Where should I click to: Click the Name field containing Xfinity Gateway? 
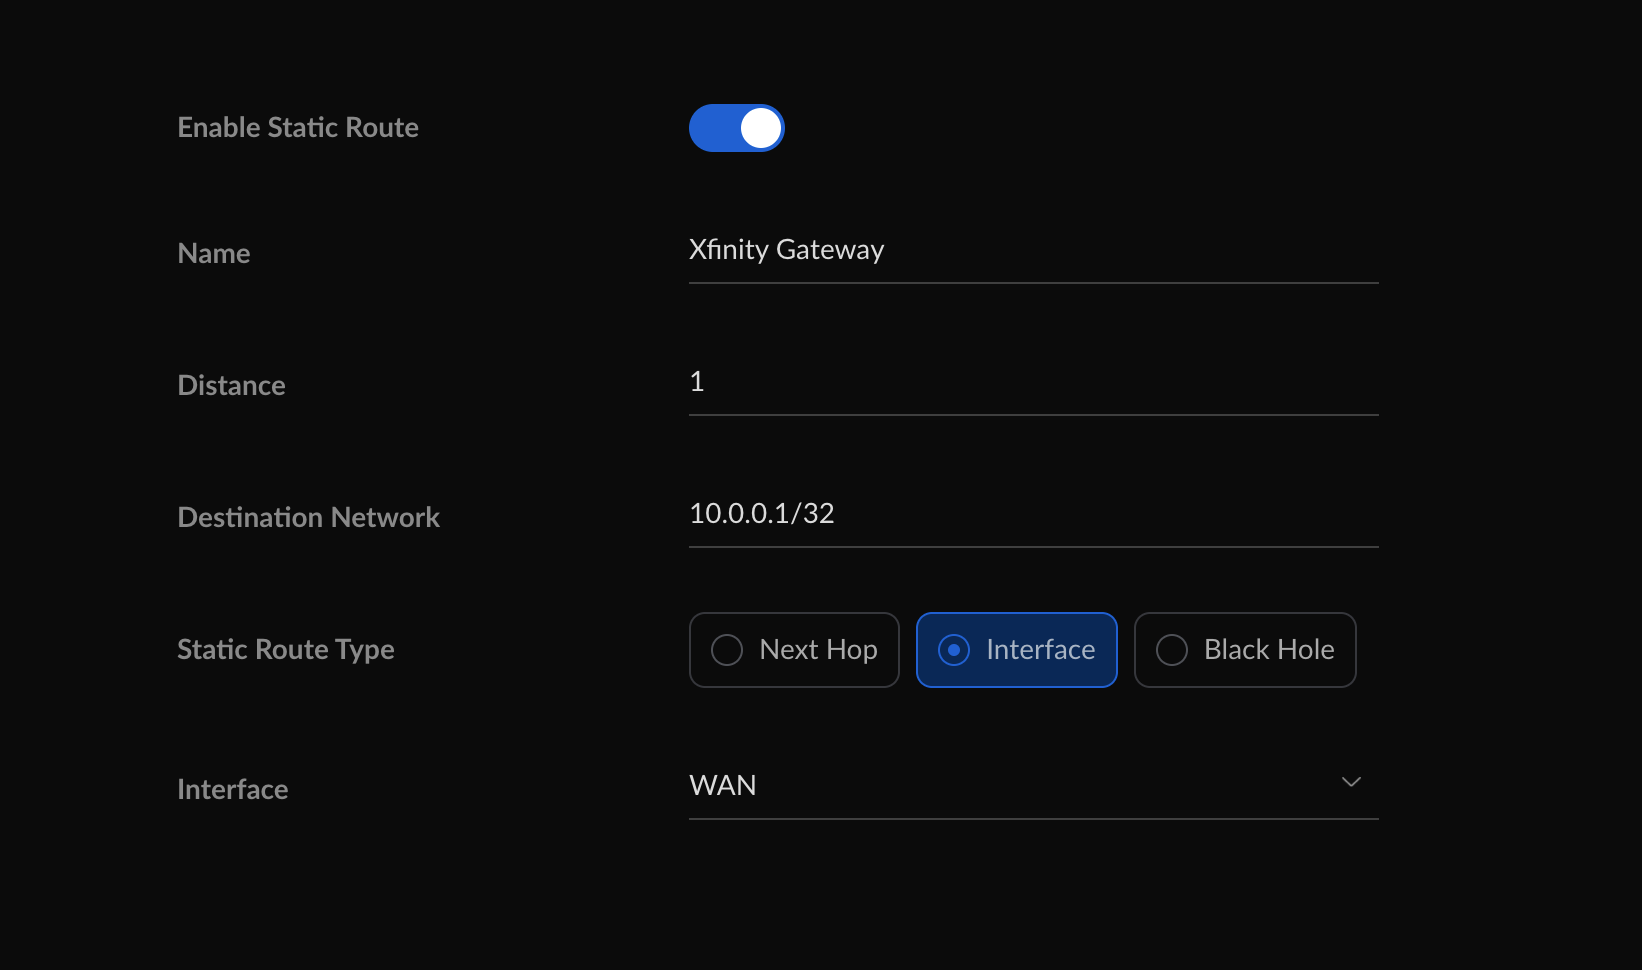[x=1032, y=250]
